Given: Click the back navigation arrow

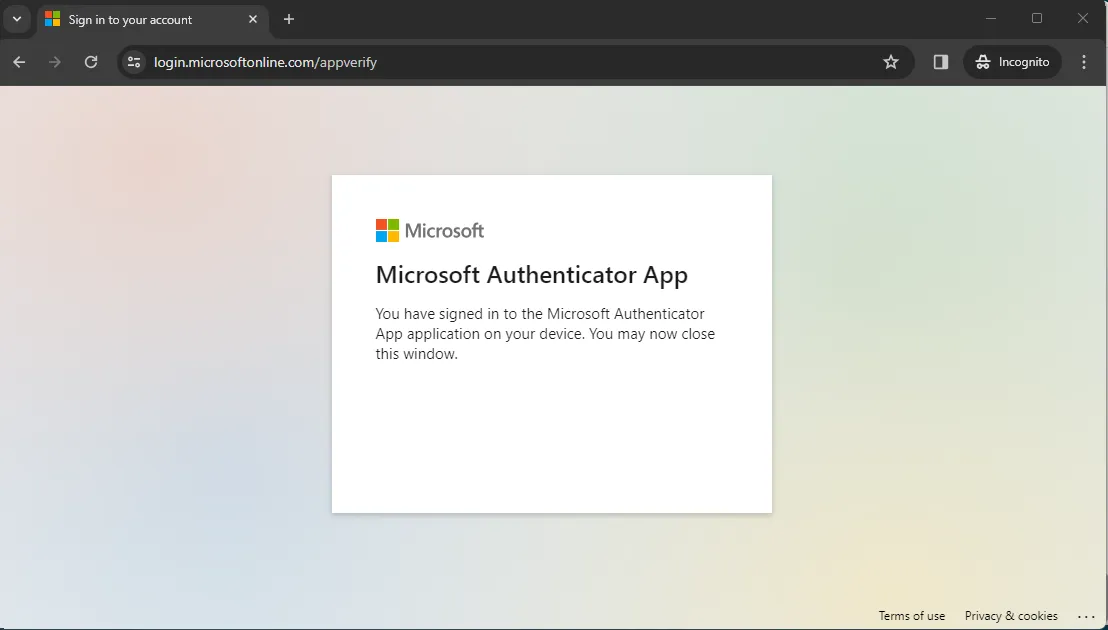Looking at the screenshot, I should coord(18,62).
